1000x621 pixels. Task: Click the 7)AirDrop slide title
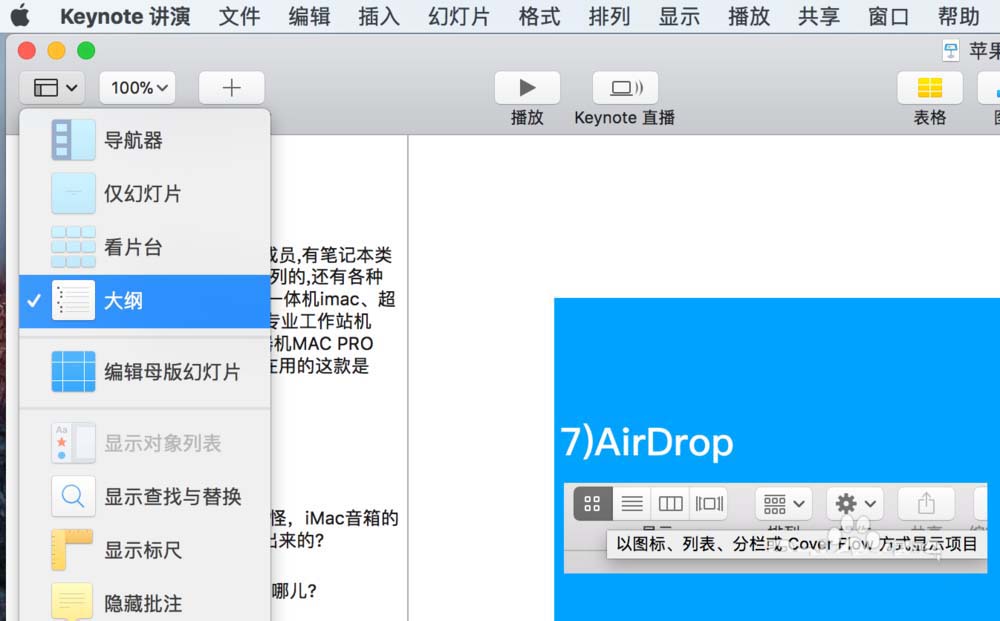pos(647,442)
